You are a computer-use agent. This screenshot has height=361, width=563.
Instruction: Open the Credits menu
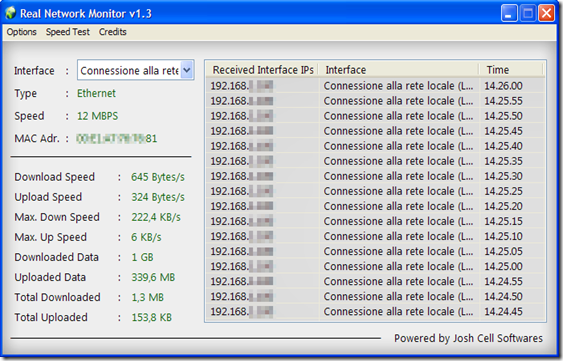pyautogui.click(x=113, y=32)
